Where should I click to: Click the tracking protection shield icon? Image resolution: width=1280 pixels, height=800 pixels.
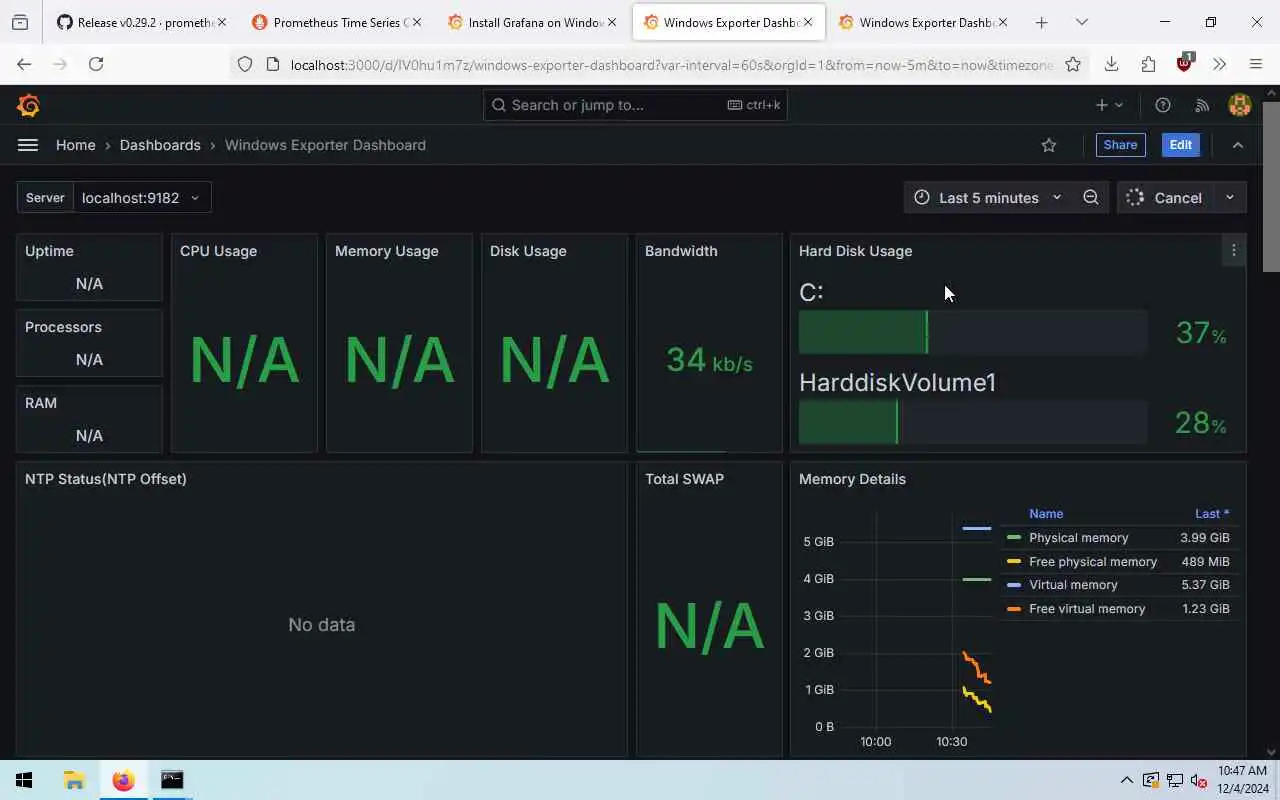click(245, 64)
